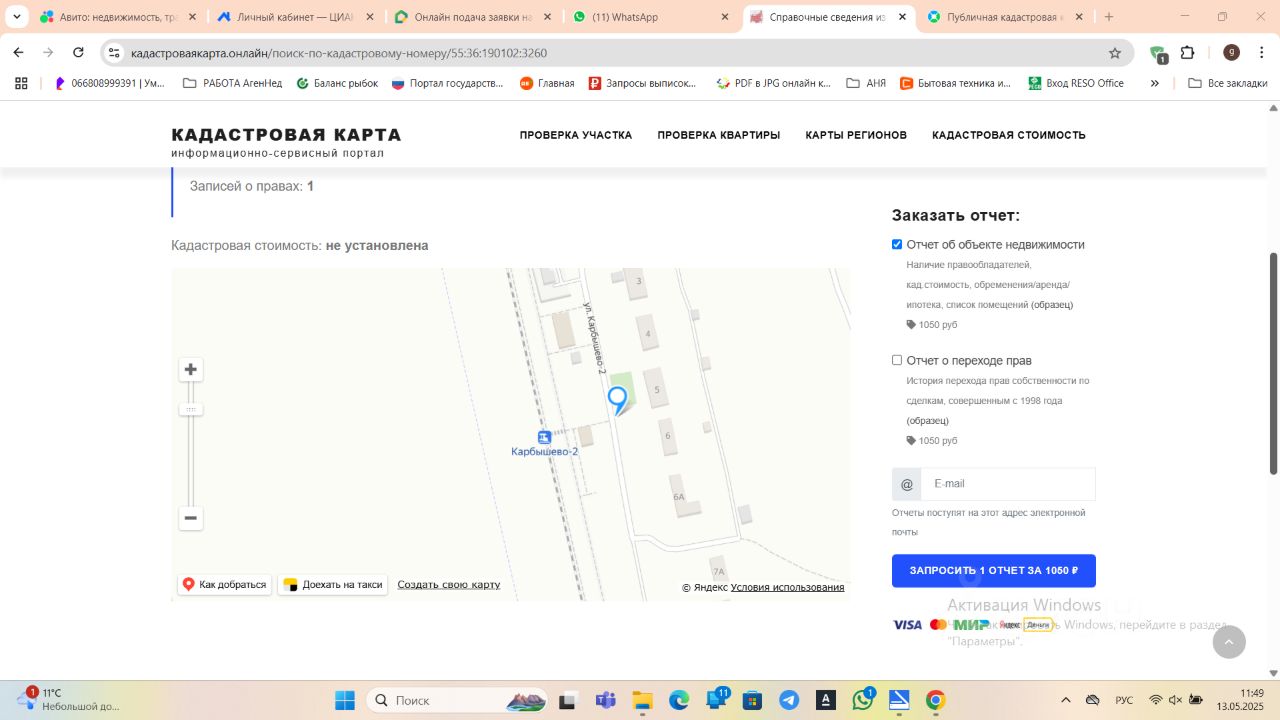The width and height of the screenshot is (1280, 720).
Task: Open the tab search dropdown arrow
Action: 17,17
